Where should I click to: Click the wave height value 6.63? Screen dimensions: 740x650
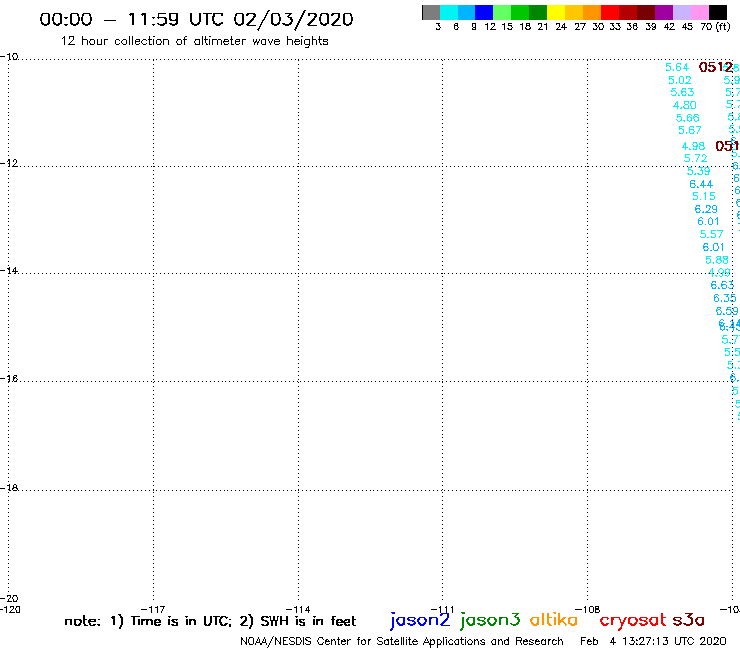tap(722, 285)
